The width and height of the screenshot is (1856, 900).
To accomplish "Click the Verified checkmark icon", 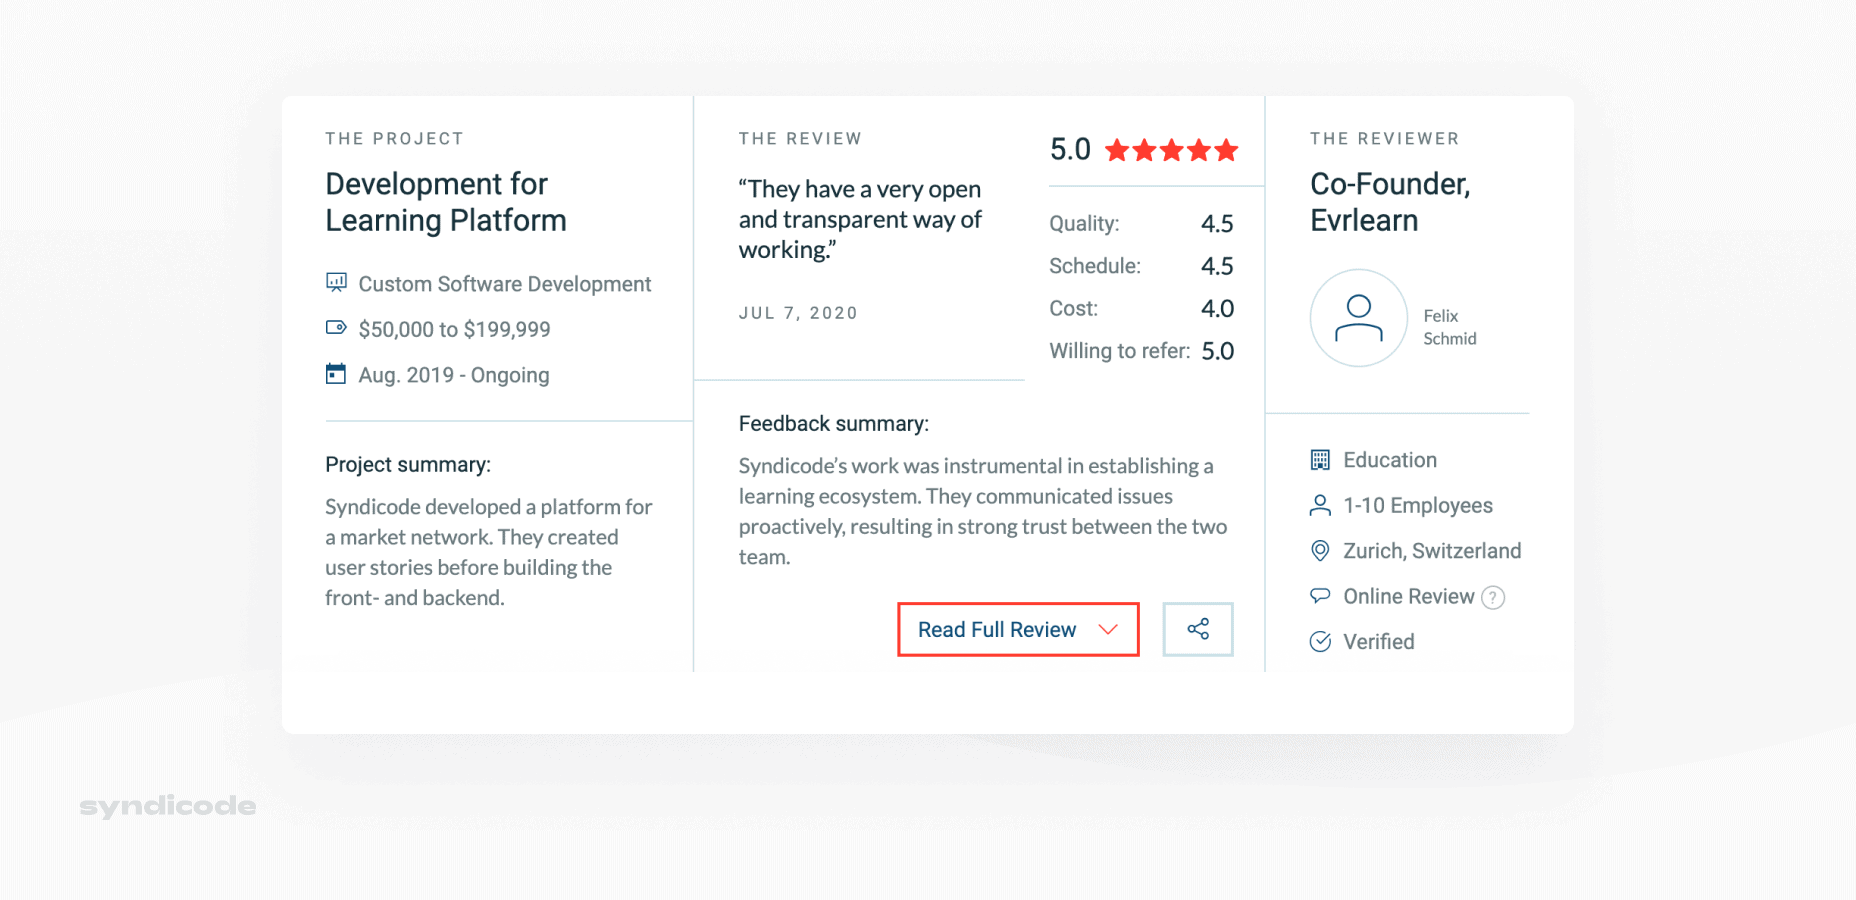I will (1320, 641).
